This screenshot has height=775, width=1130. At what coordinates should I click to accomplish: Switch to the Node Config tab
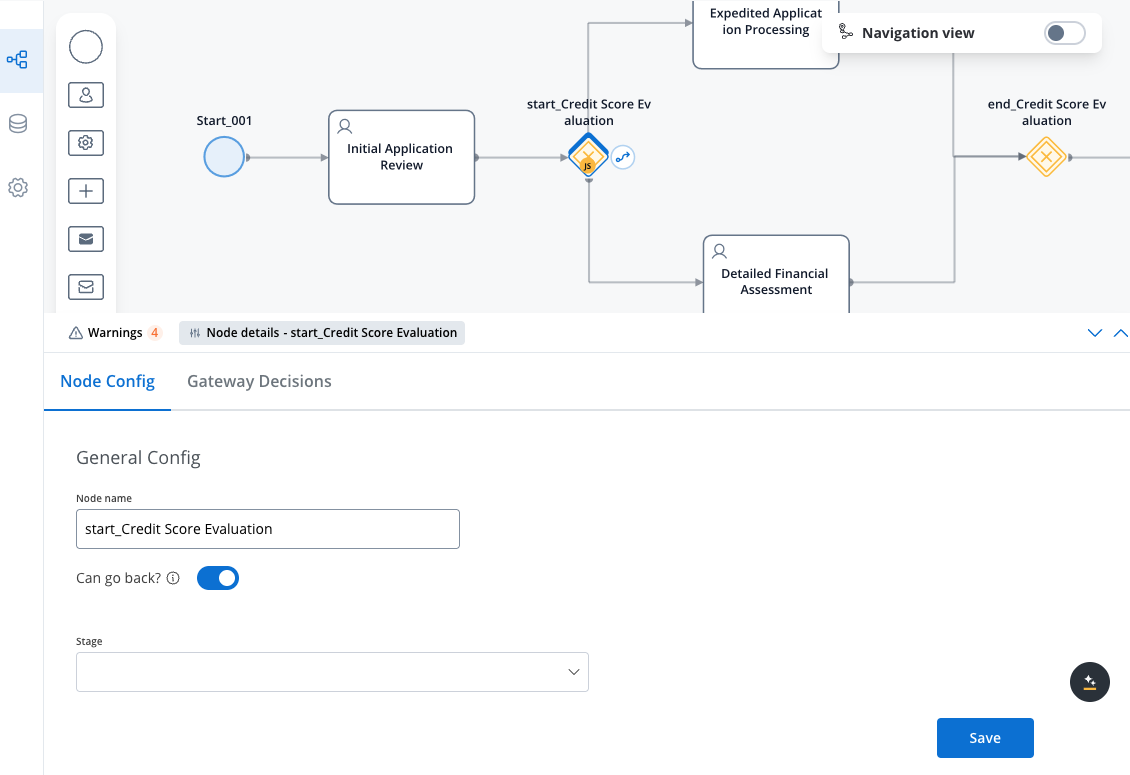click(x=107, y=381)
